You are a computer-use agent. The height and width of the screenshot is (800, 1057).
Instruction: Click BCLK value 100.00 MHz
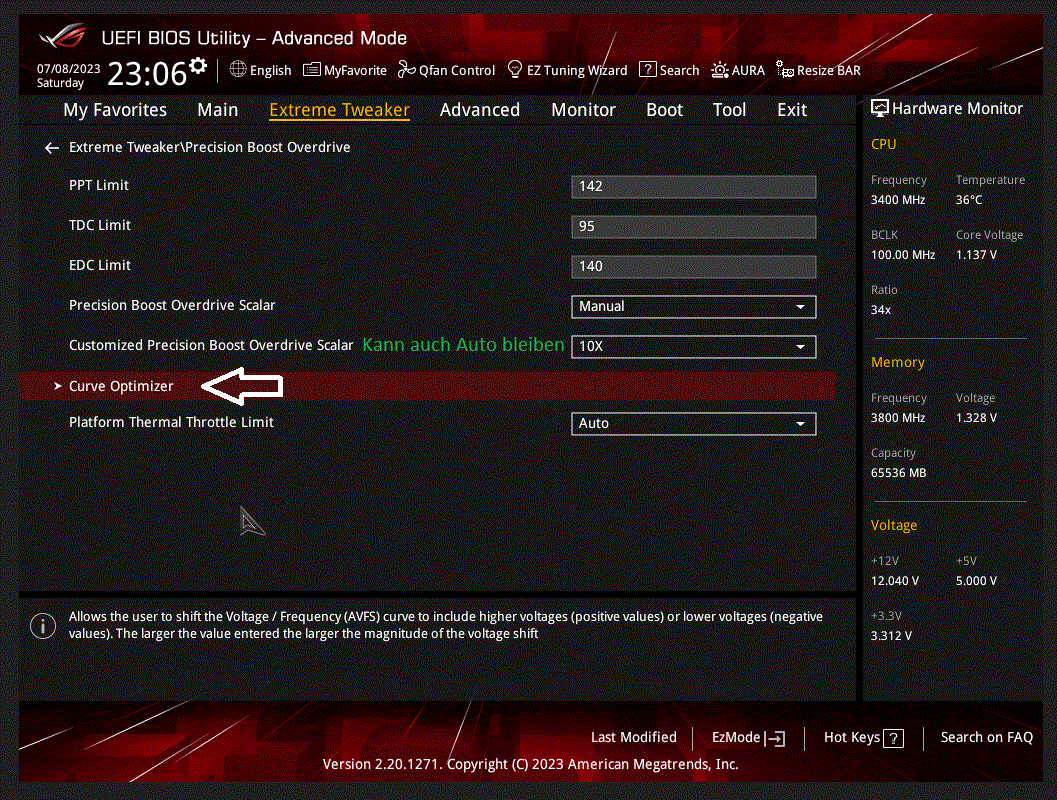903,255
